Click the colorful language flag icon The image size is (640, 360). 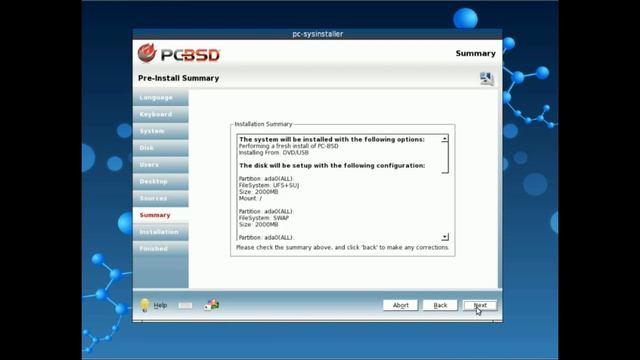click(212, 305)
